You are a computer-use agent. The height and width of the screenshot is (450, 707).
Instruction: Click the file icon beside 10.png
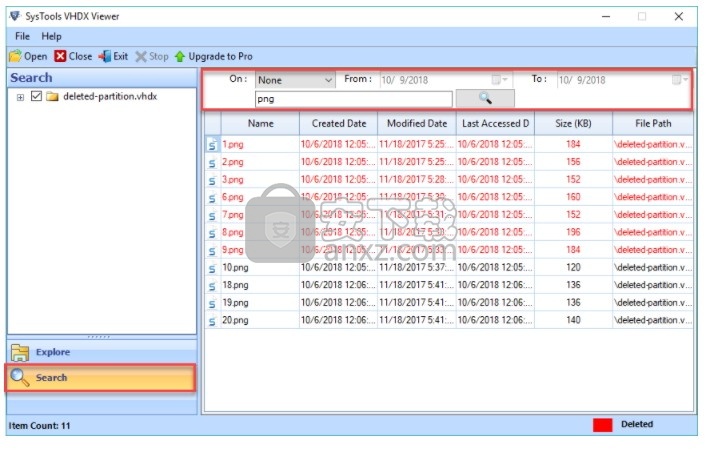pos(212,268)
